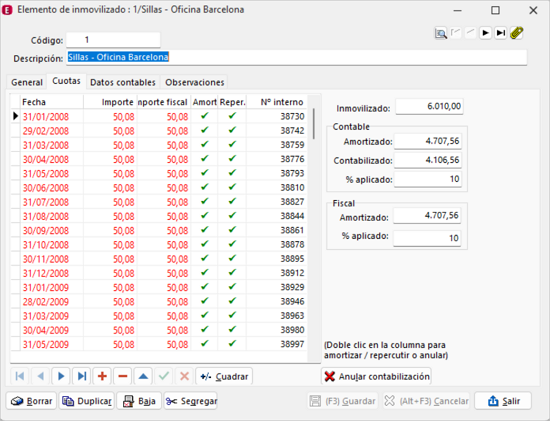Toggle Amort check for 30/06/2008 row
The image size is (550, 421).
tap(205, 187)
